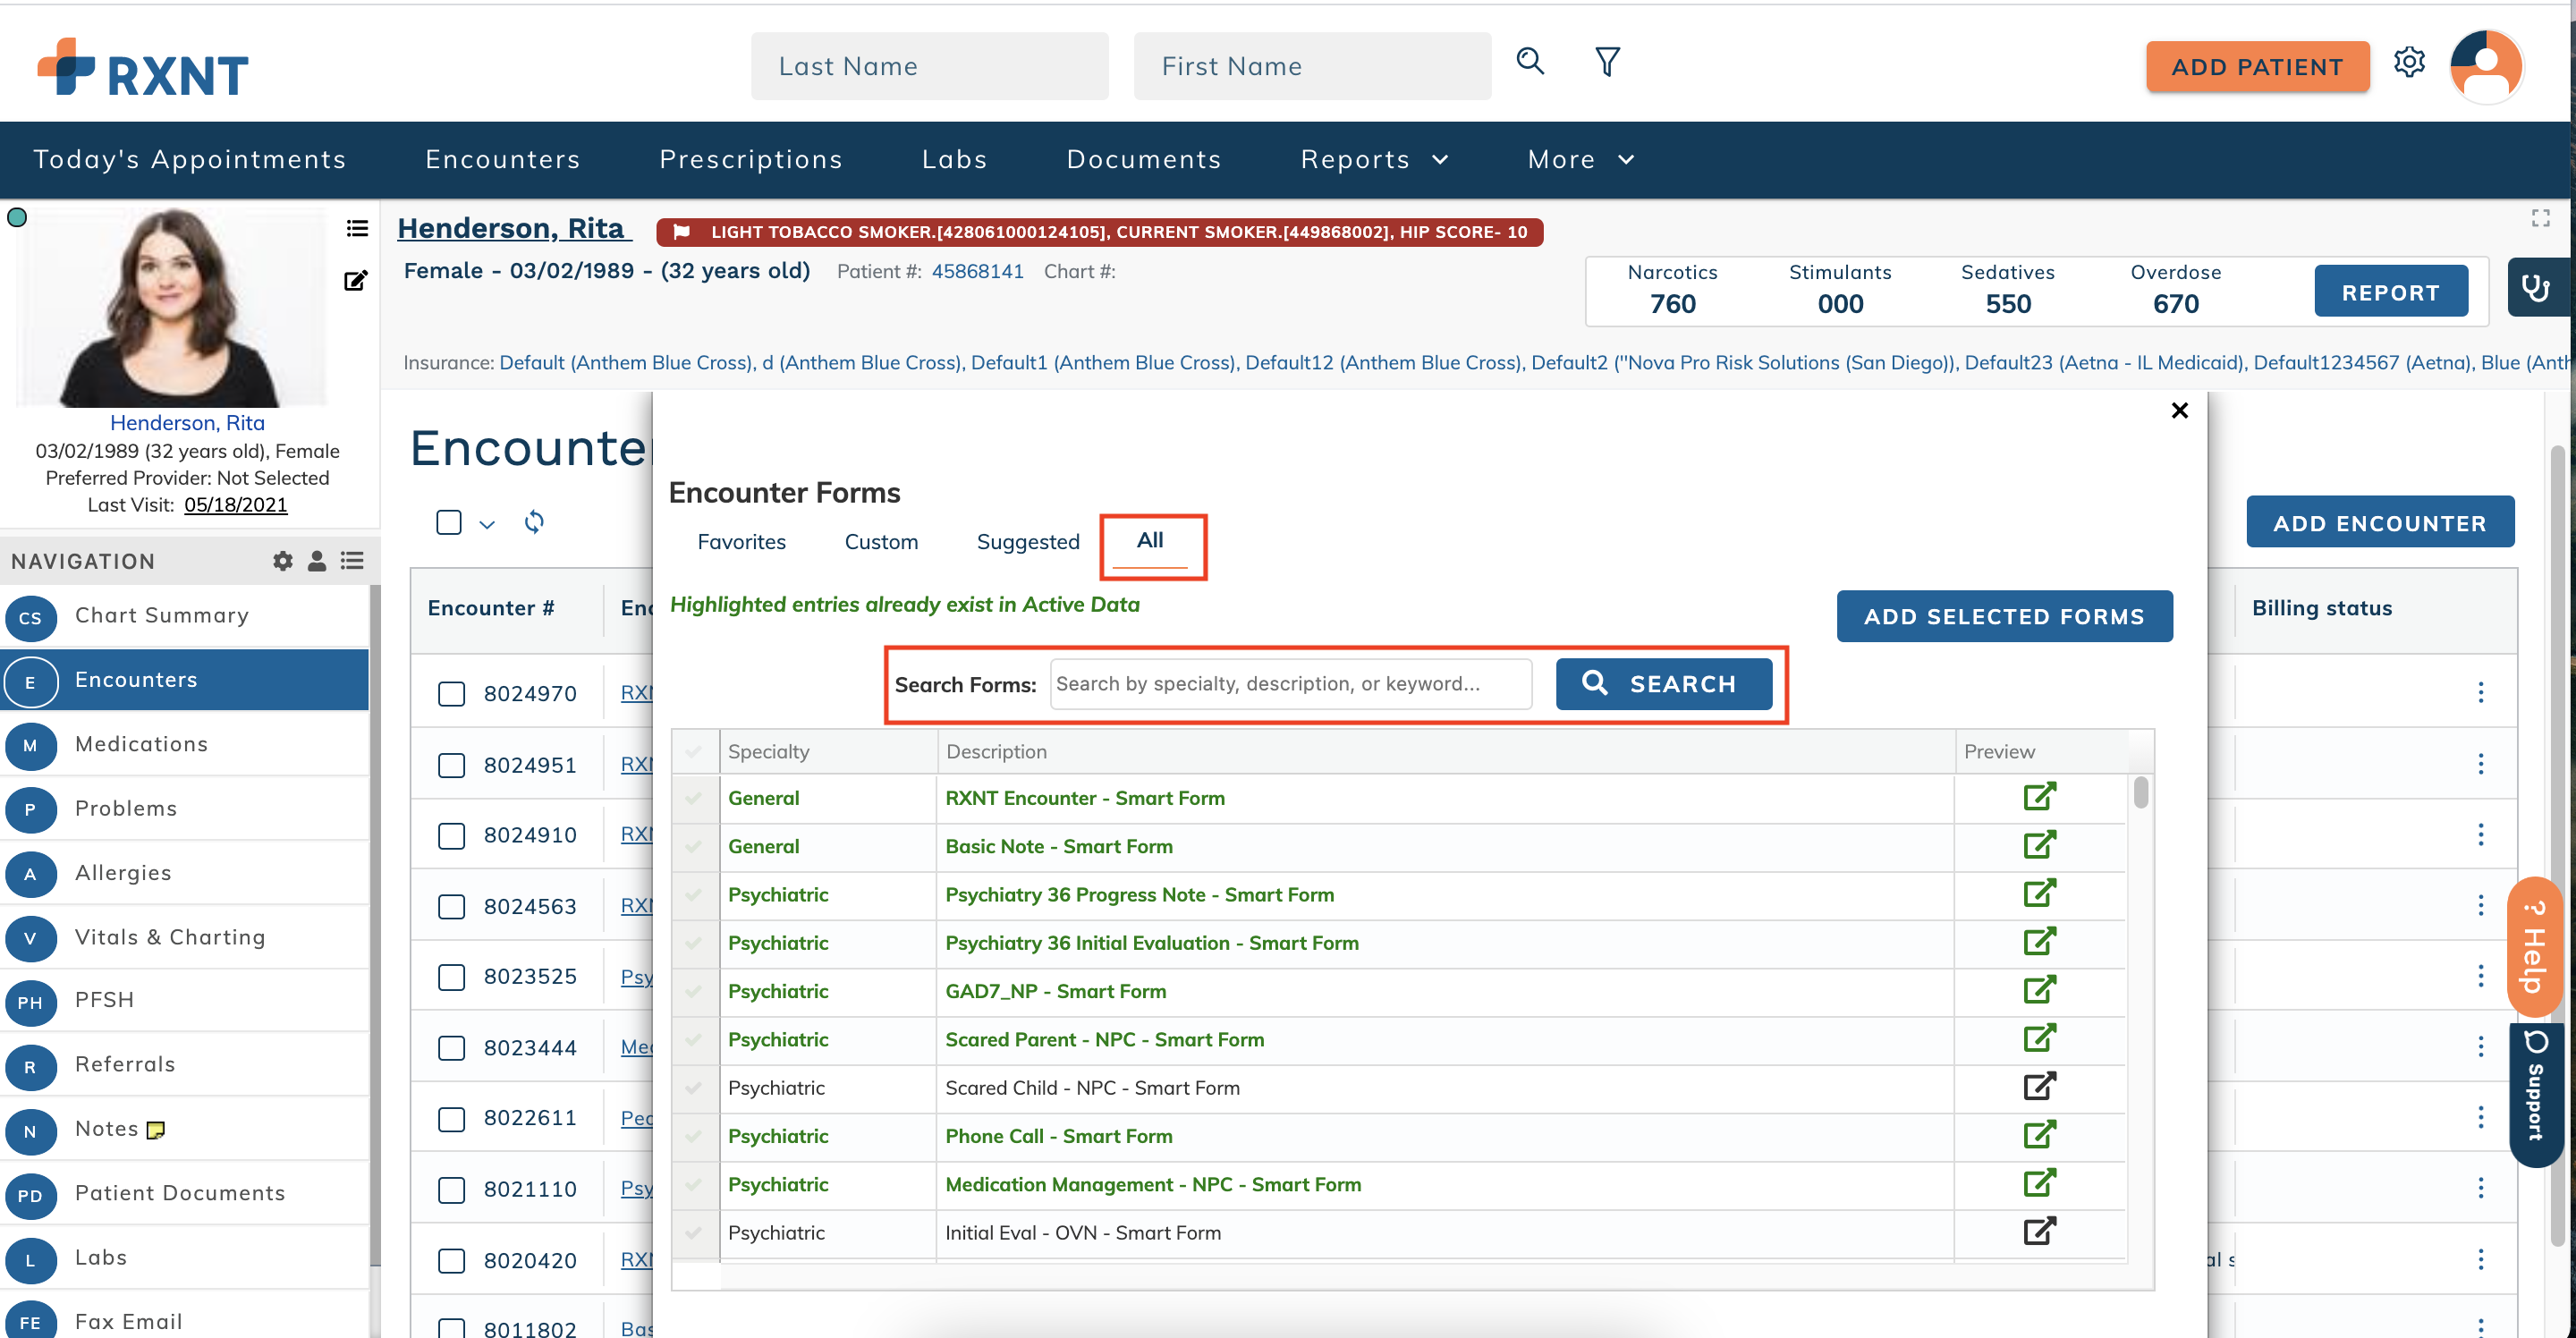
Task: Check the encounter 8023525 checkbox
Action: coord(451,978)
